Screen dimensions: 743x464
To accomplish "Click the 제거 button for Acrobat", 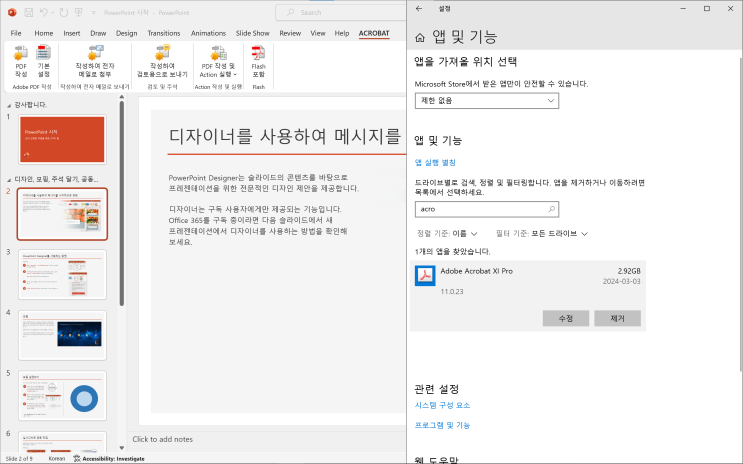I will (617, 318).
